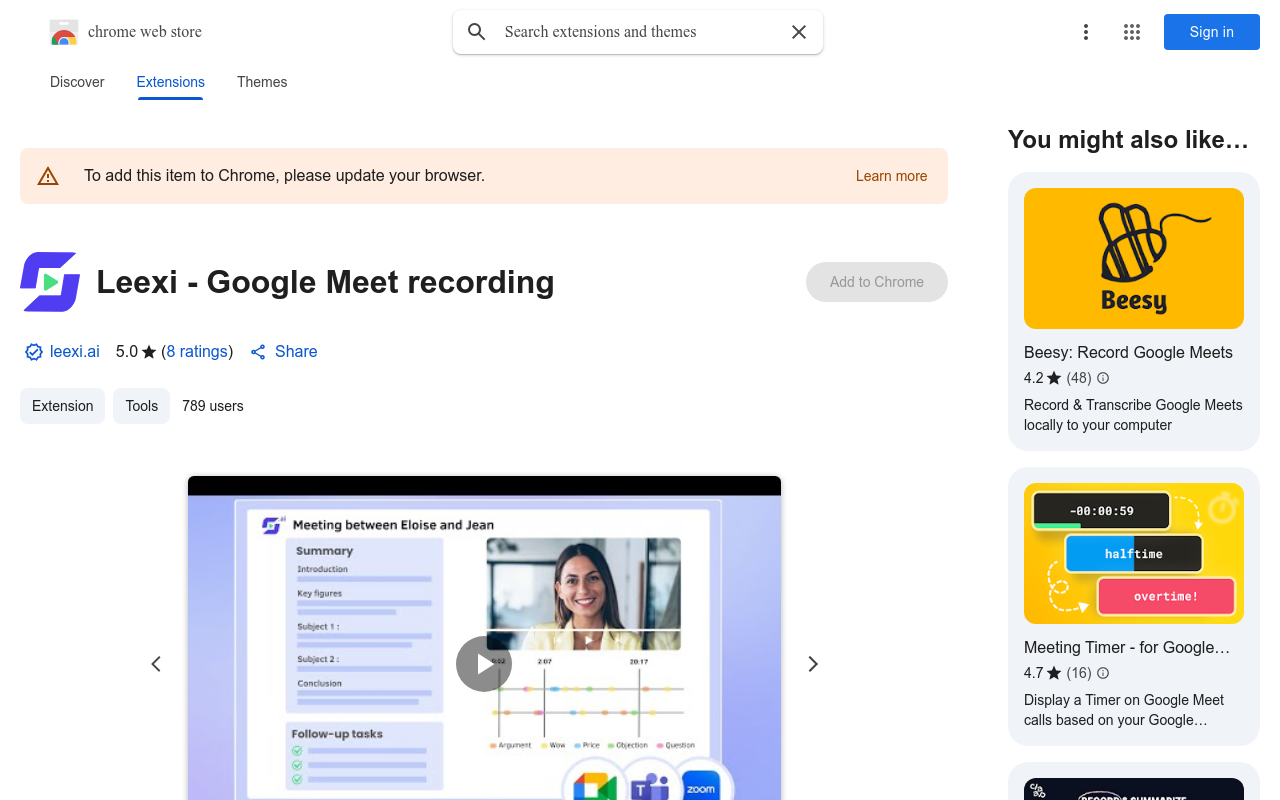Click the info icon beside Beesy rating
The image size is (1280, 800).
tap(1103, 378)
